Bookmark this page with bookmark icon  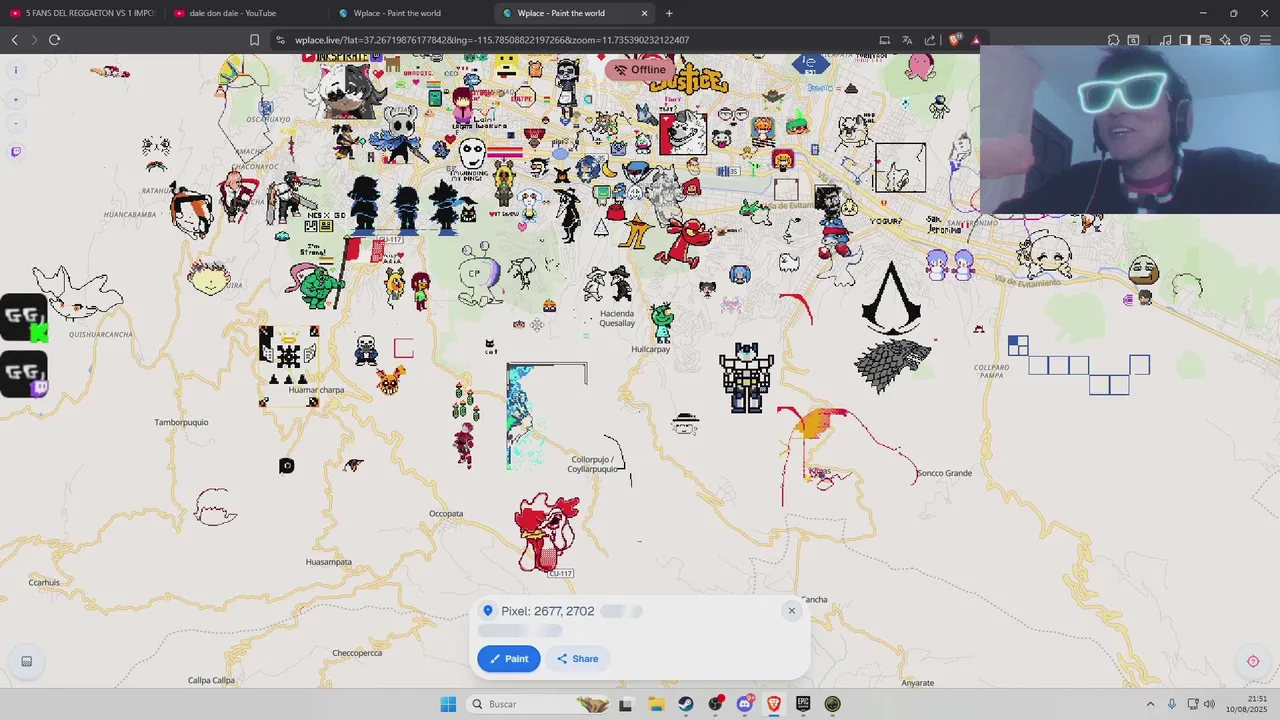point(254,40)
